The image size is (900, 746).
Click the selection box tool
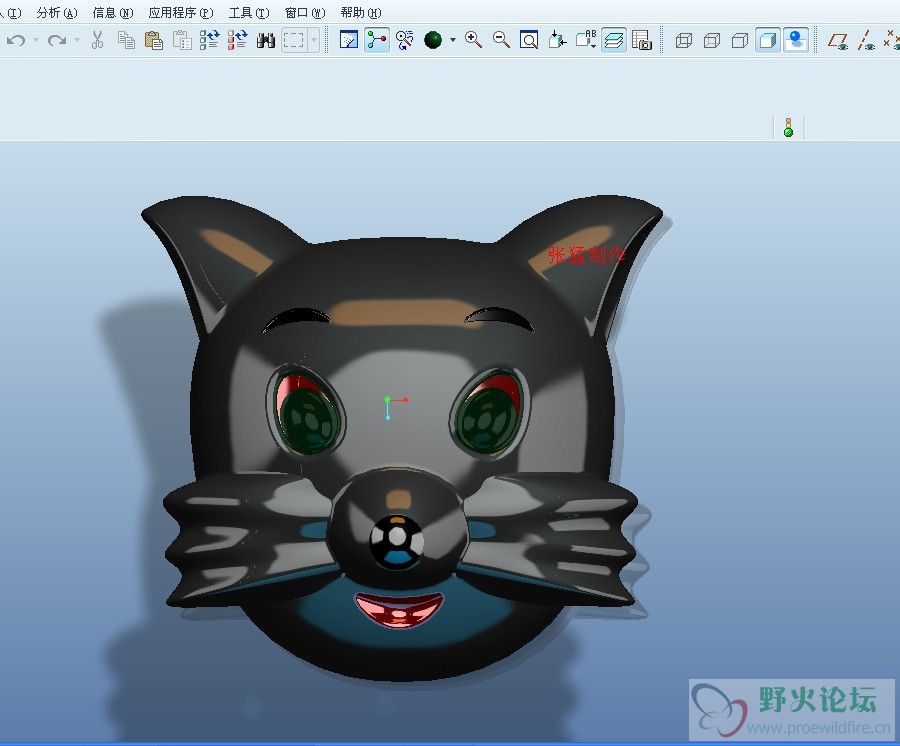coord(294,40)
